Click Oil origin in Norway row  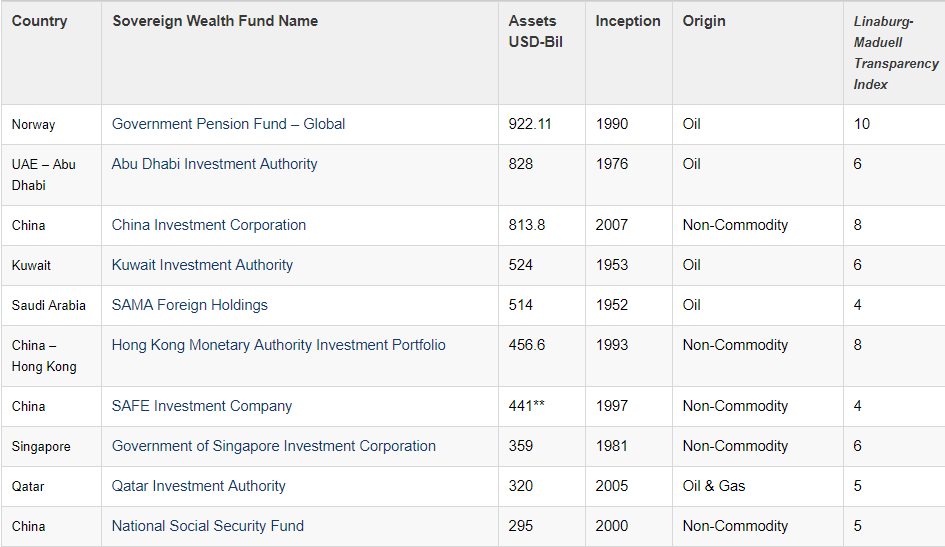pos(692,124)
